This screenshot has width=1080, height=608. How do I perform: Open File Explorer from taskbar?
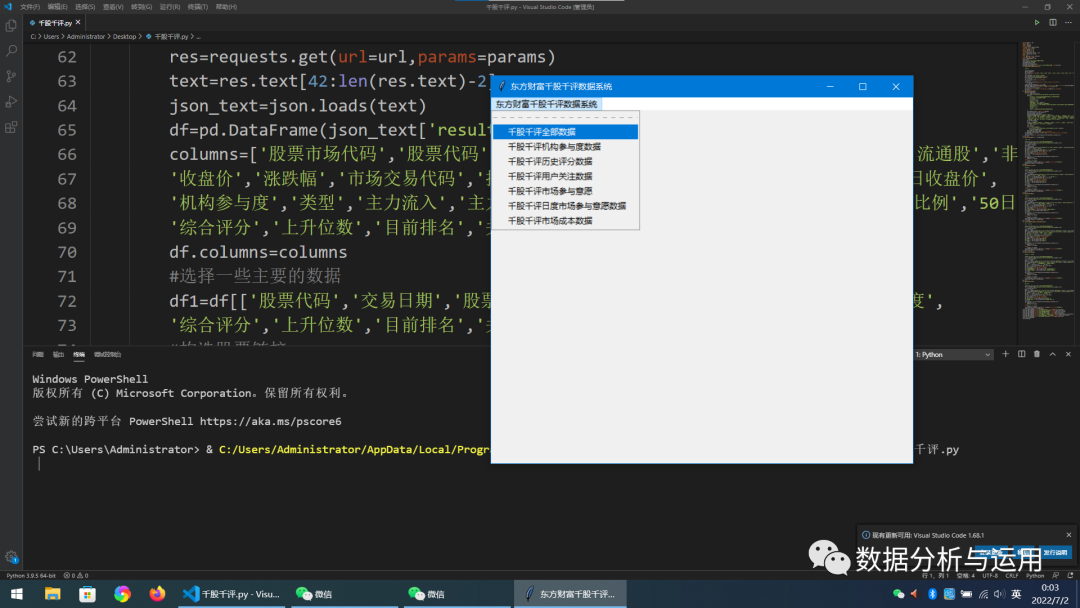[52, 594]
